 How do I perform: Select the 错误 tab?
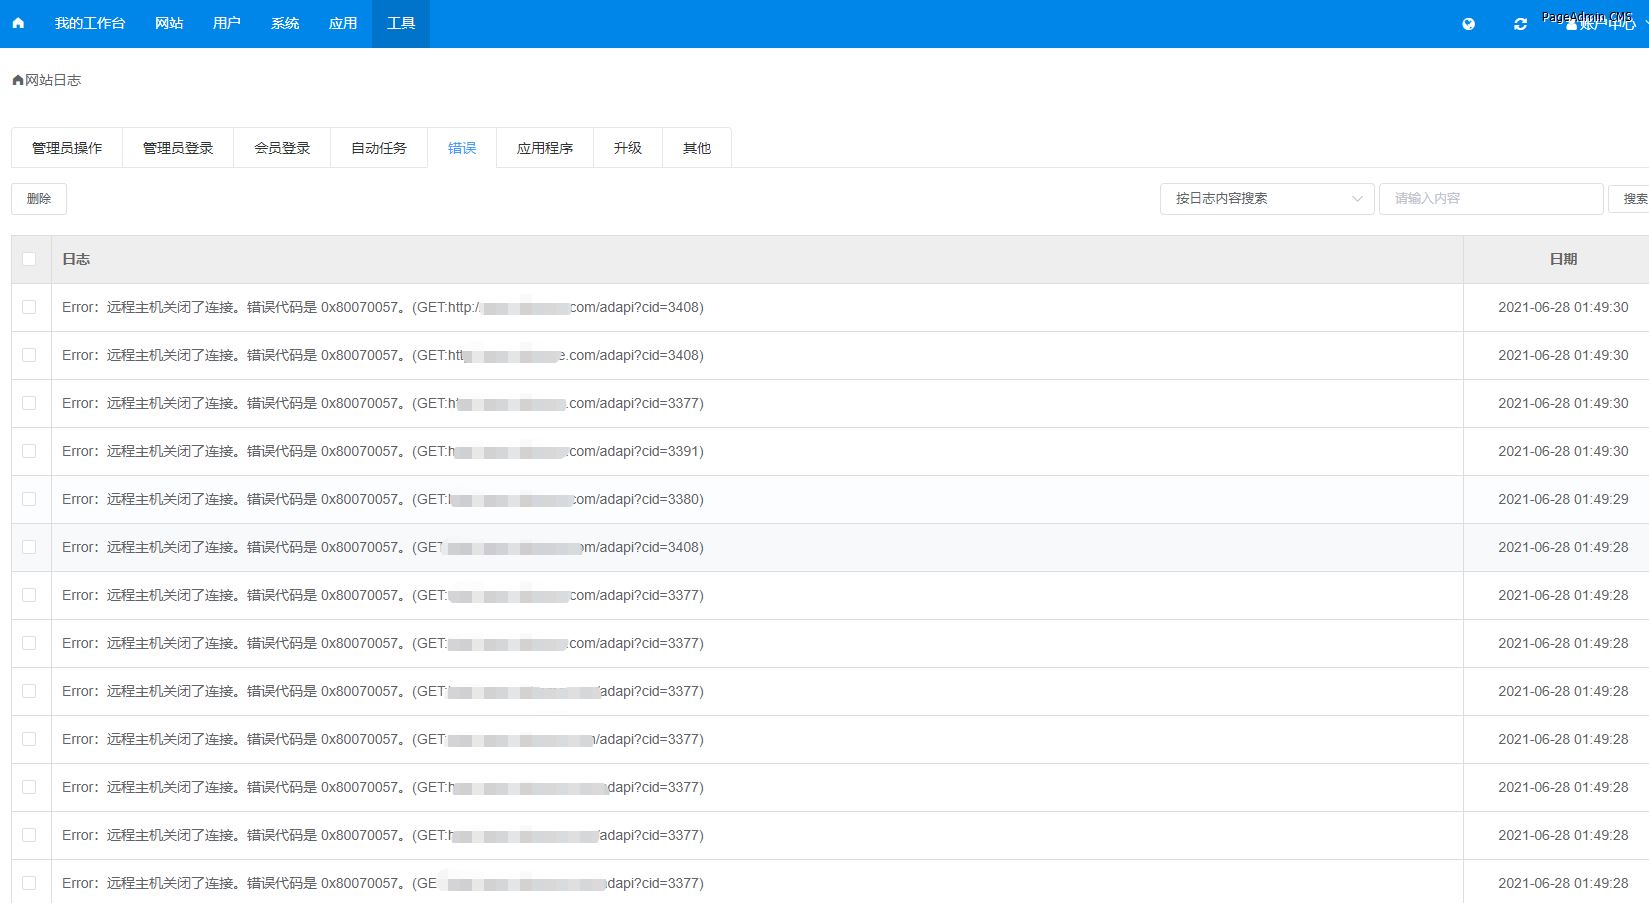coord(462,148)
